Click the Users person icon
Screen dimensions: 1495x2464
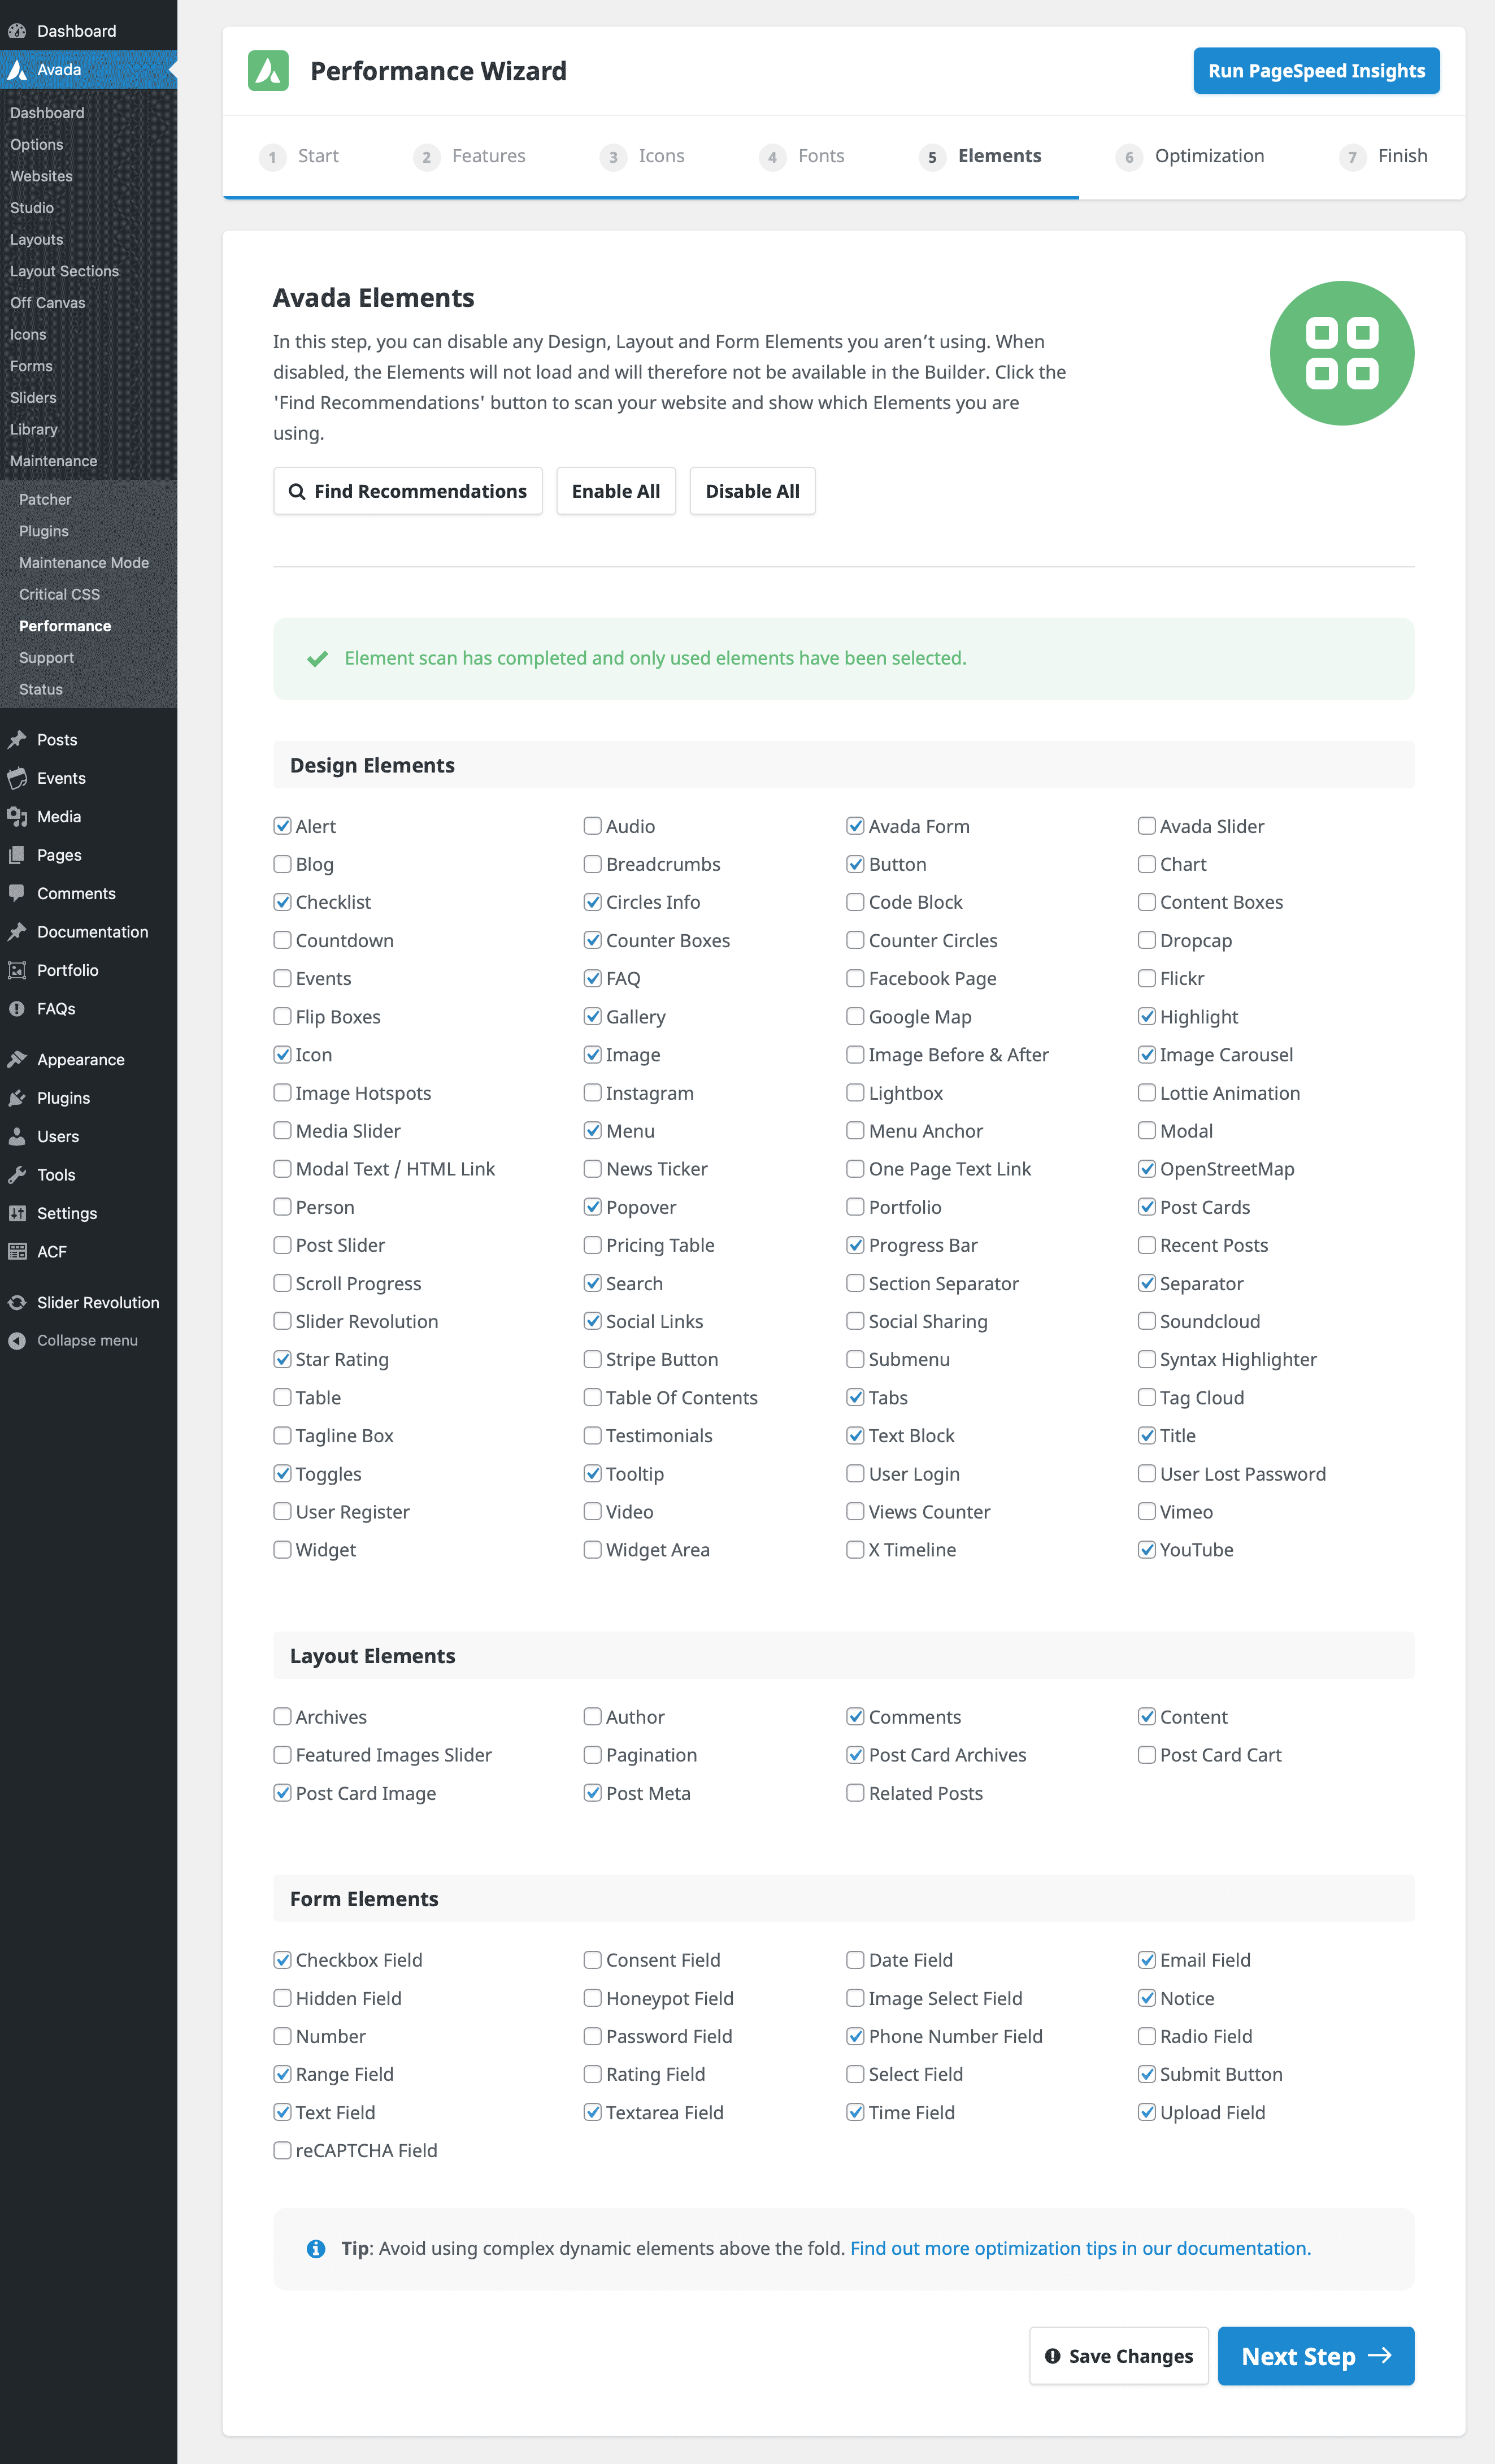[17, 1137]
